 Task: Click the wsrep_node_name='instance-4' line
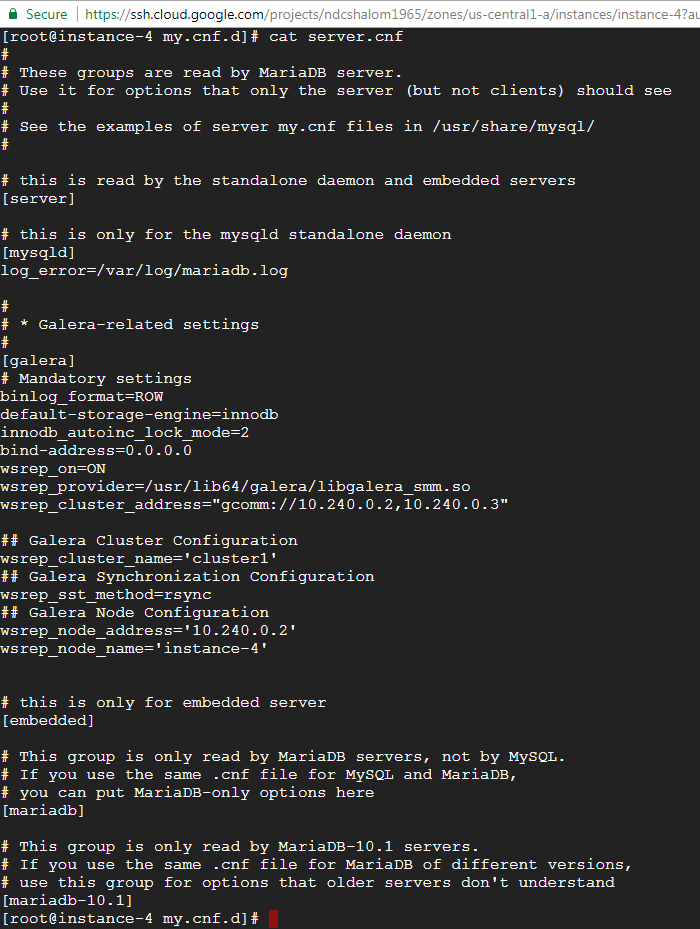(134, 649)
